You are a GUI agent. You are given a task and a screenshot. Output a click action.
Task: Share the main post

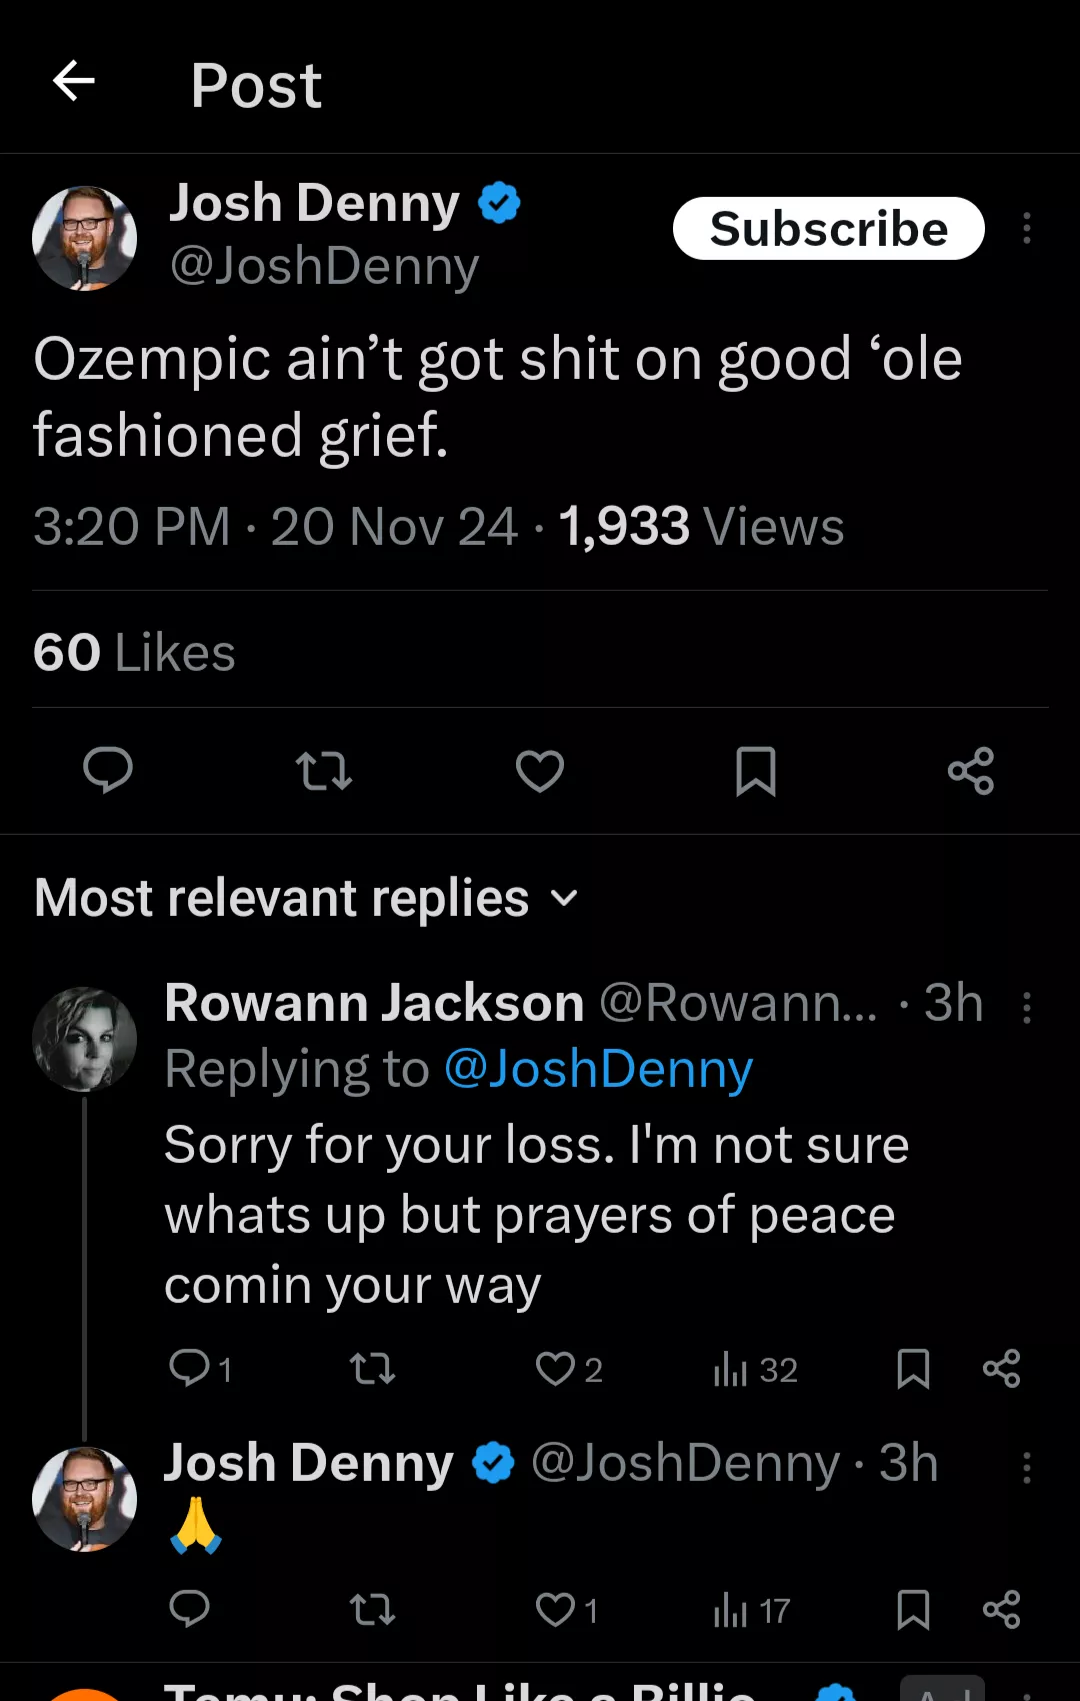(x=970, y=771)
